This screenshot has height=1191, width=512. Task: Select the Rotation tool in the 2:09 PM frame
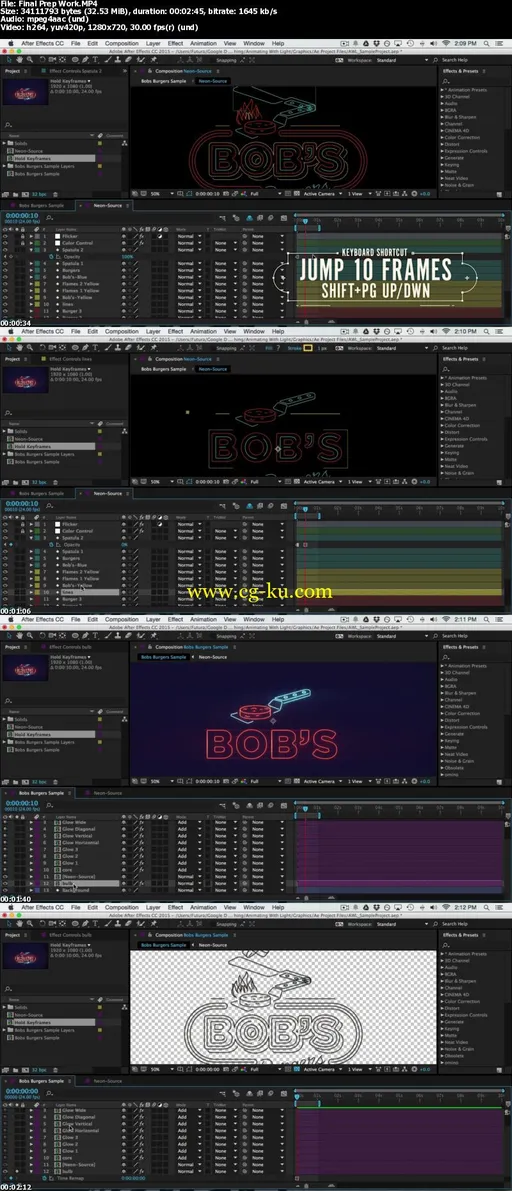click(x=43, y=59)
